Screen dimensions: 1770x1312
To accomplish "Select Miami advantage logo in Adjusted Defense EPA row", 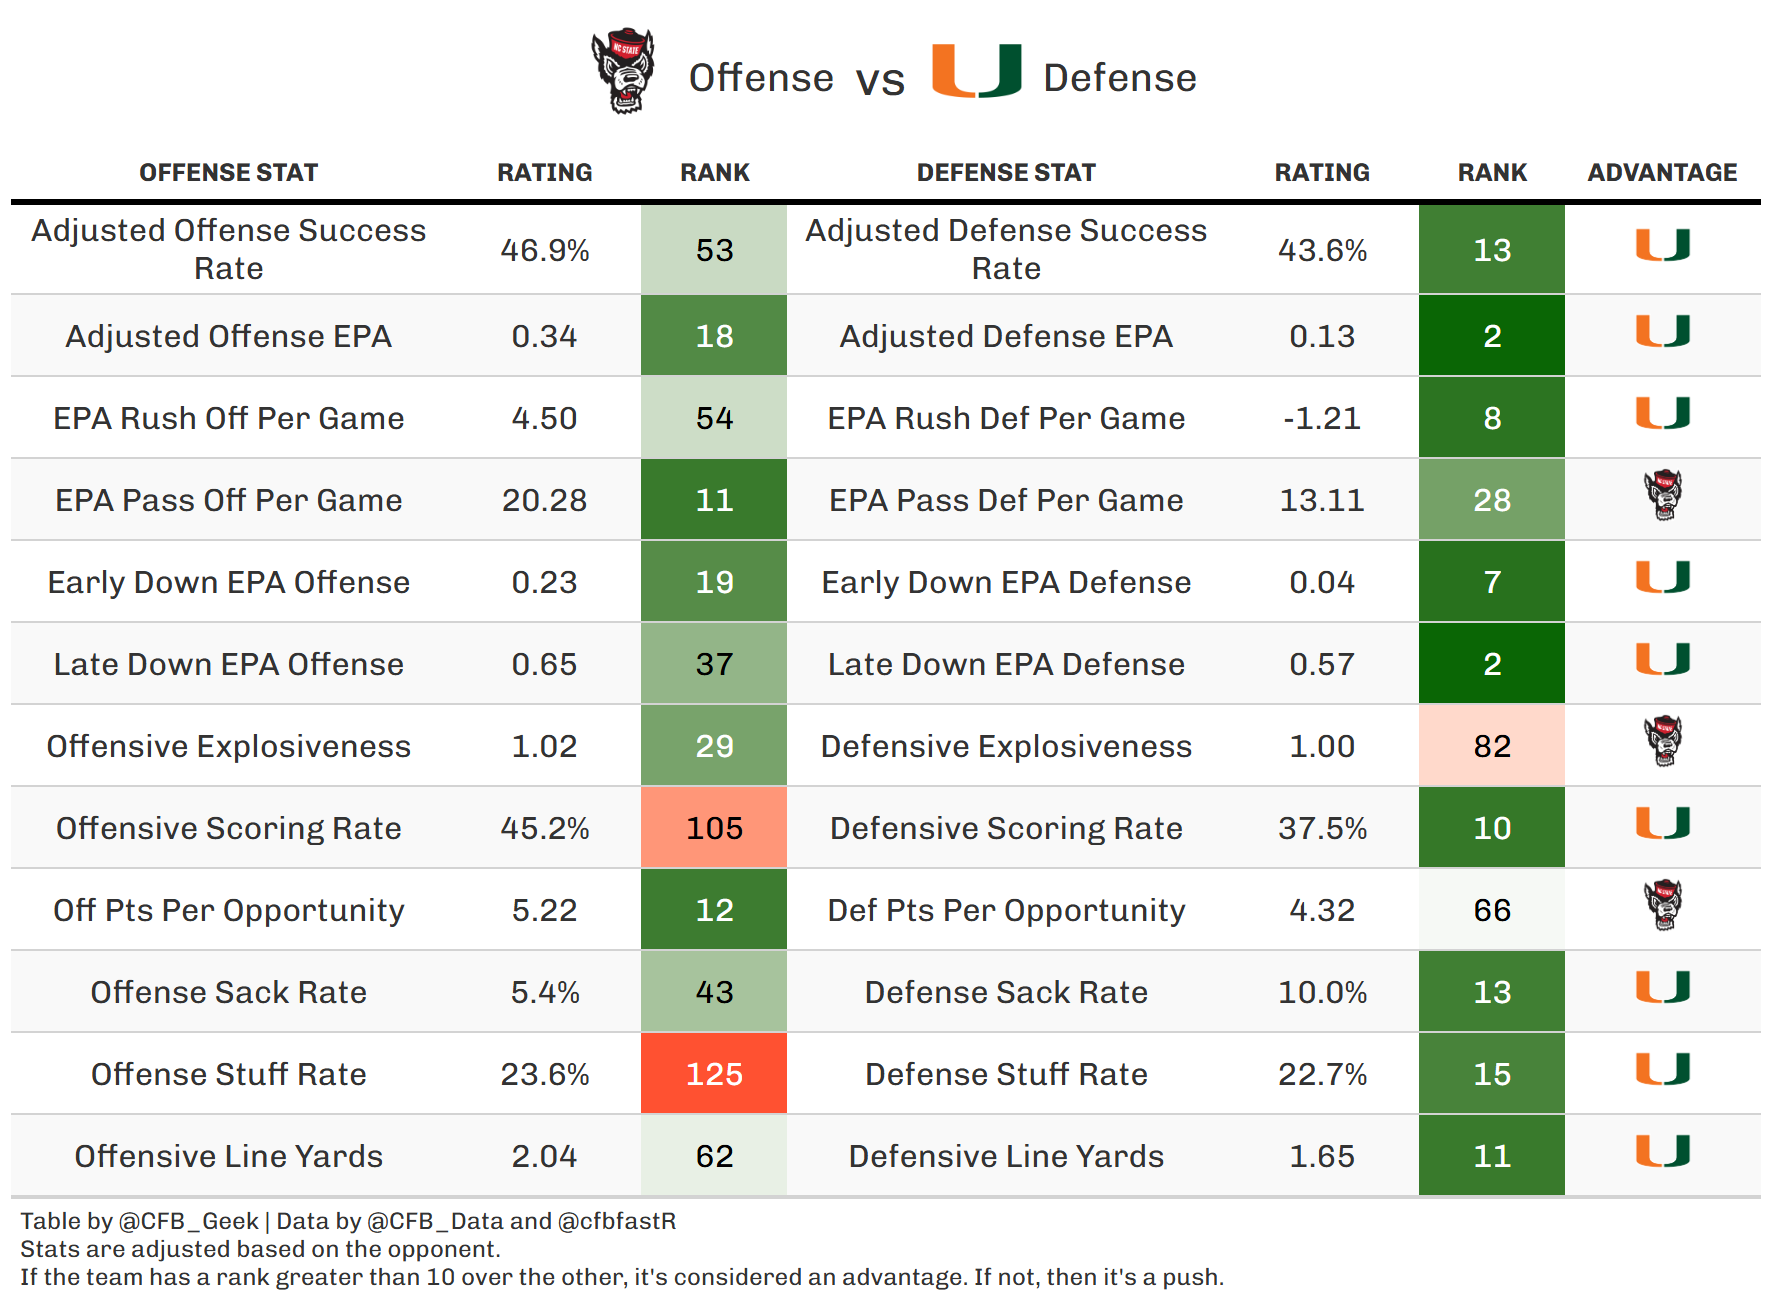I will [1662, 331].
